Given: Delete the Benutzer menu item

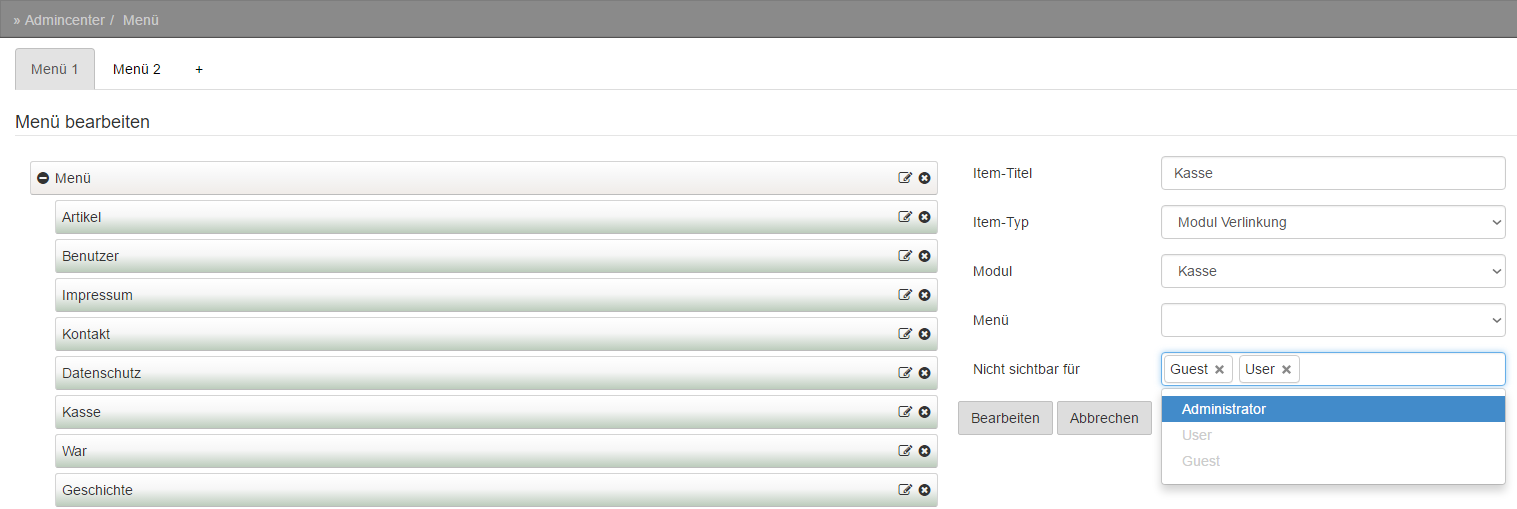Looking at the screenshot, I should (925, 256).
